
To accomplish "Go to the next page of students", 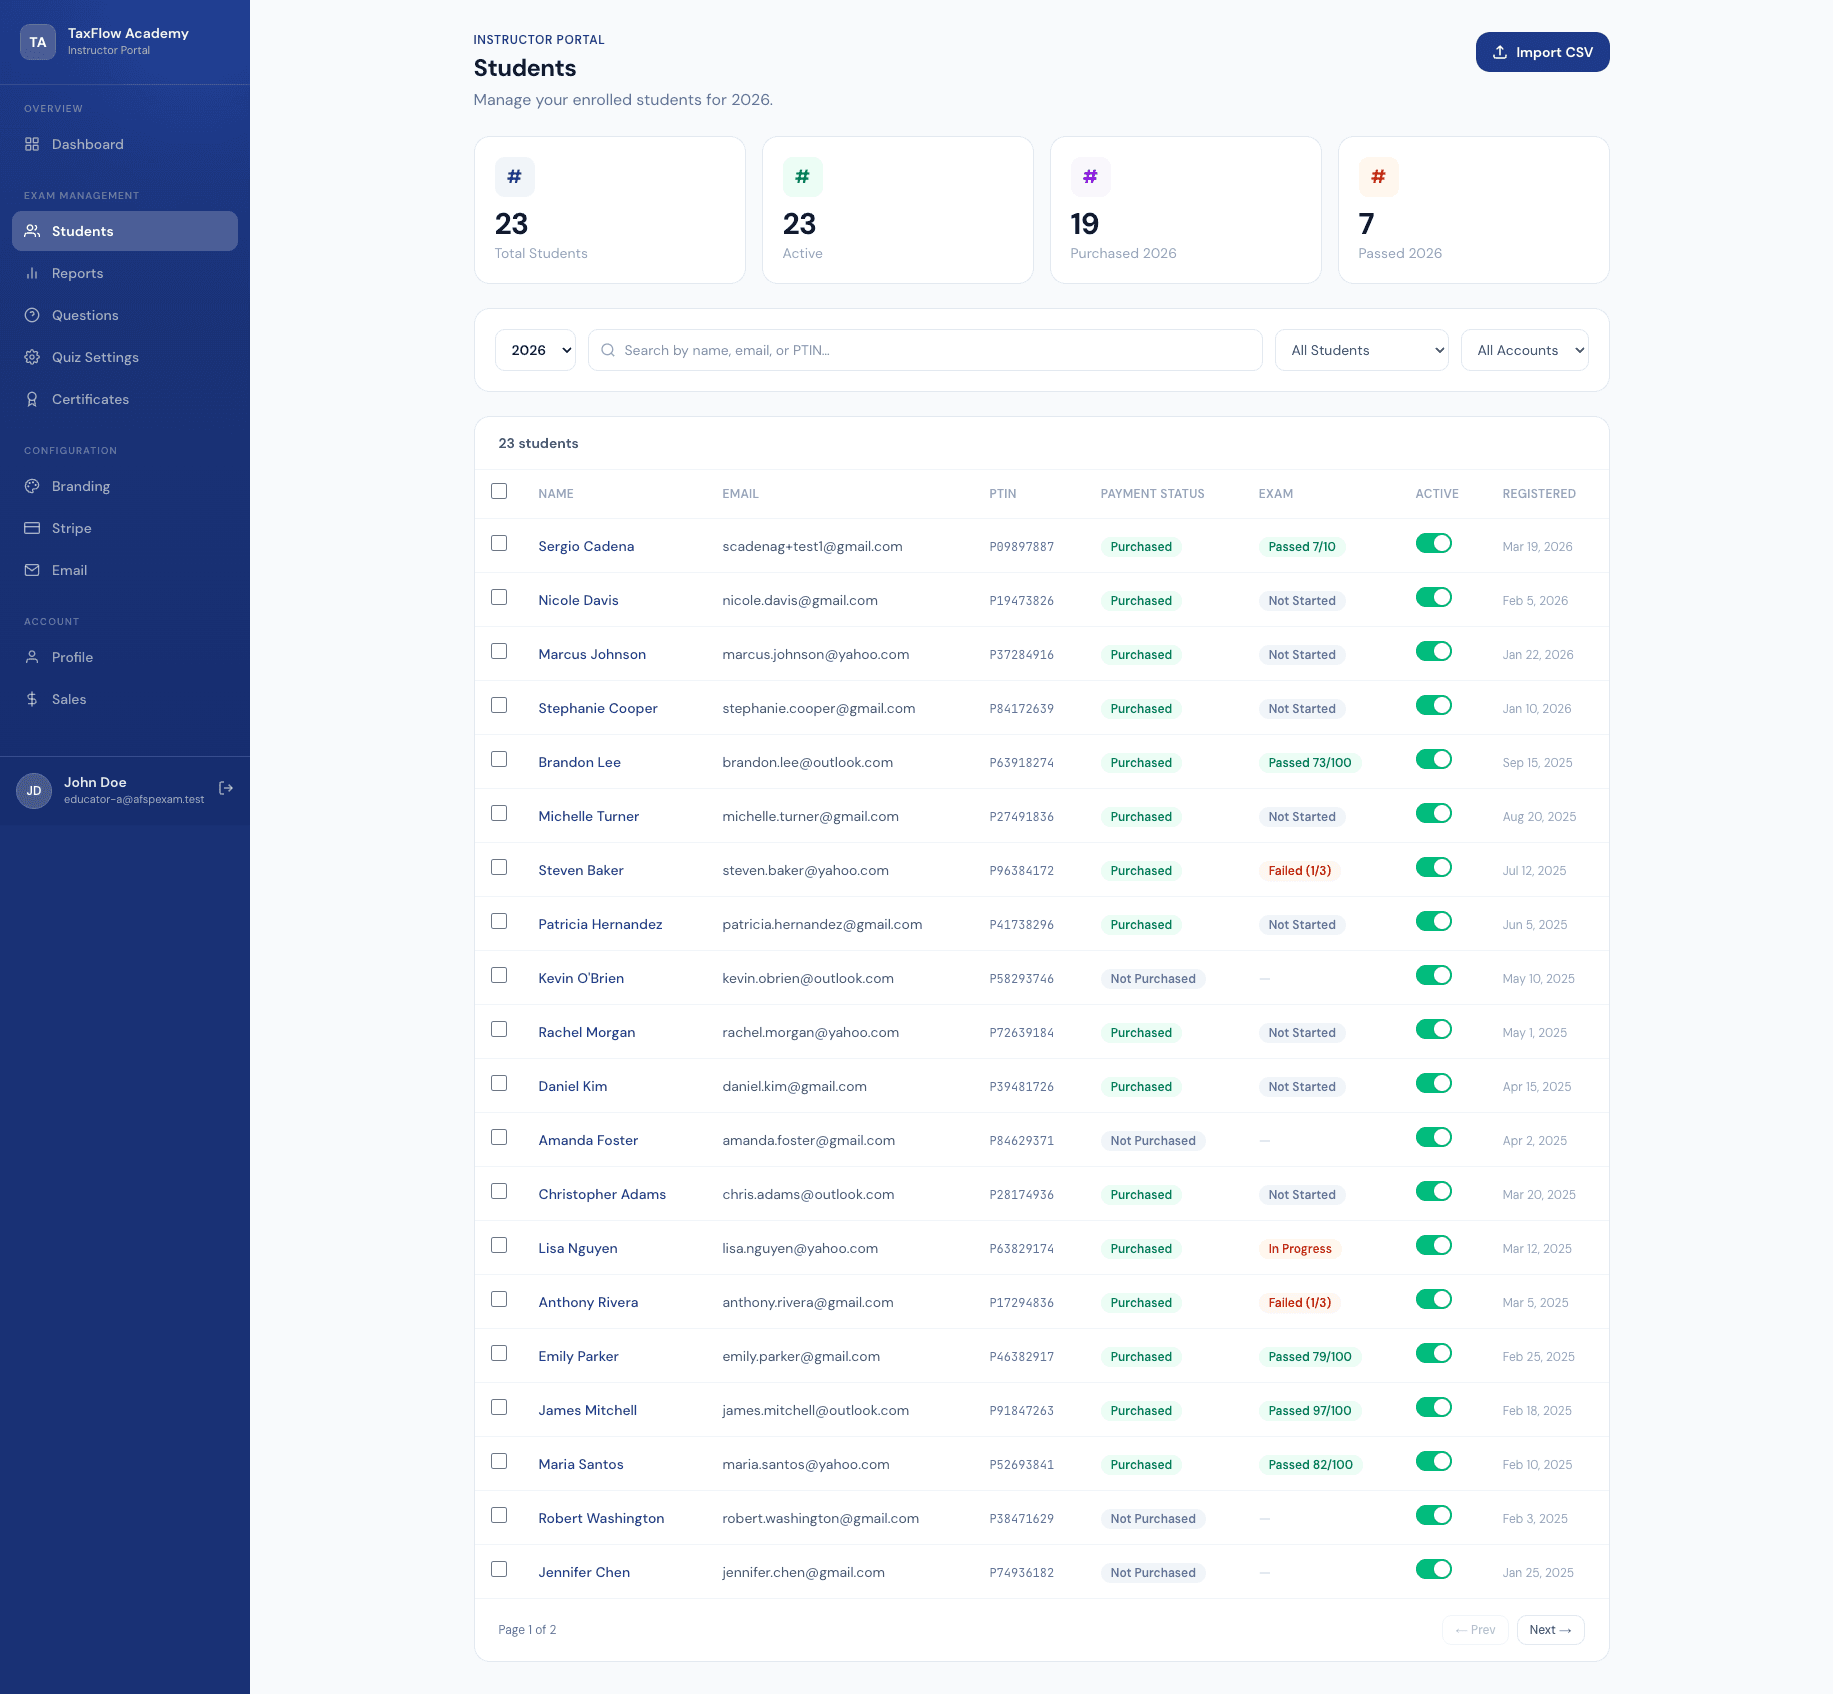I will tap(1549, 1629).
